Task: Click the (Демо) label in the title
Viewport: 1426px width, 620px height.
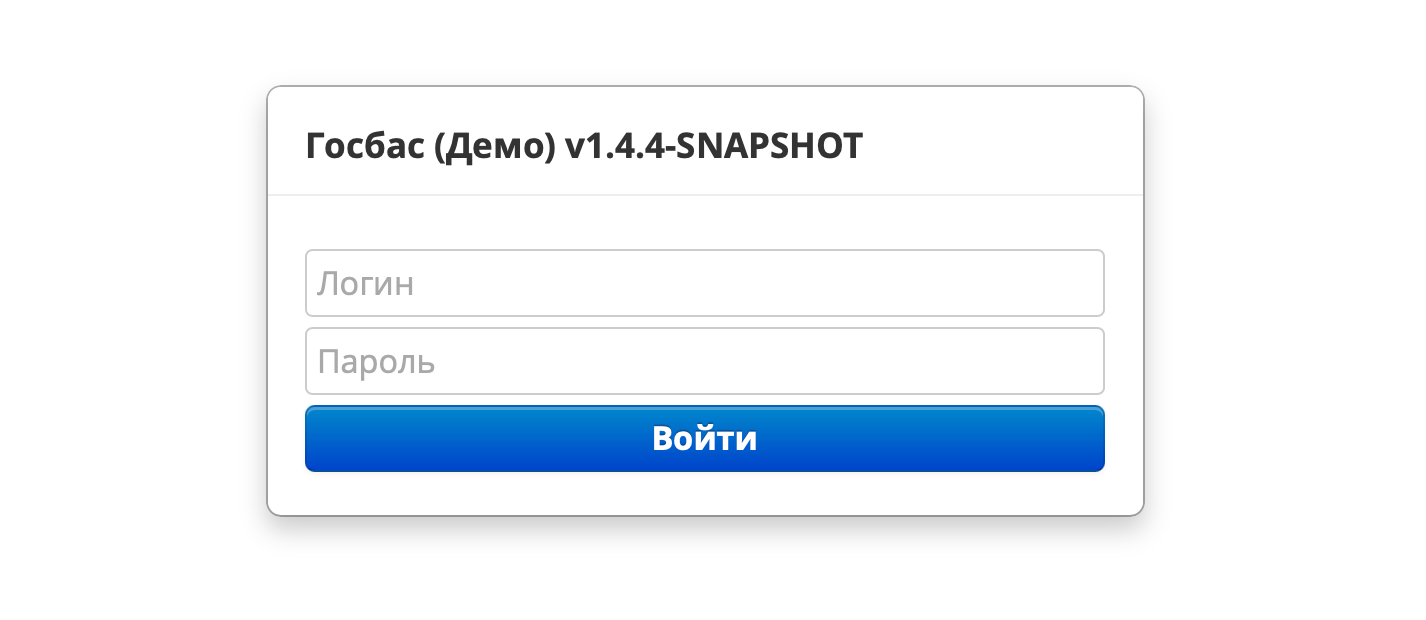Action: pos(496,147)
